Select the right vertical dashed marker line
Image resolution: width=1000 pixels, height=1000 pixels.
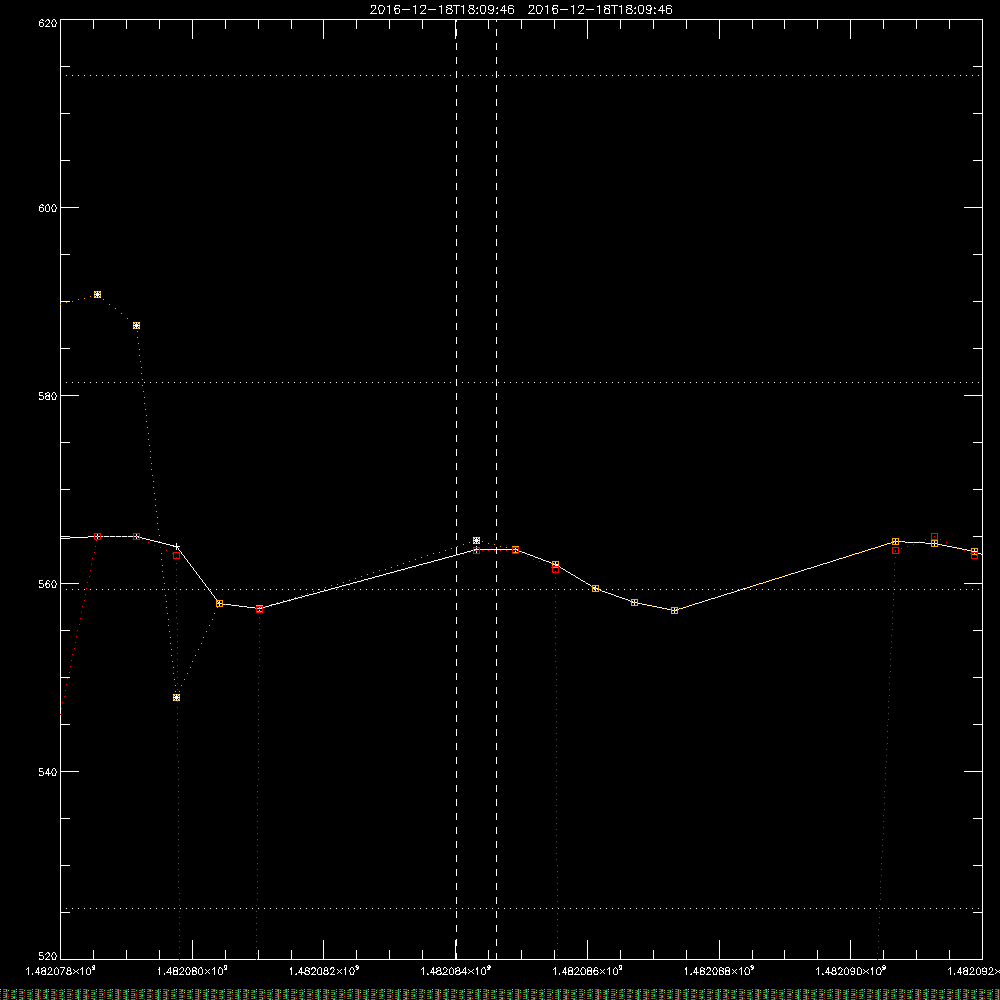[496, 489]
